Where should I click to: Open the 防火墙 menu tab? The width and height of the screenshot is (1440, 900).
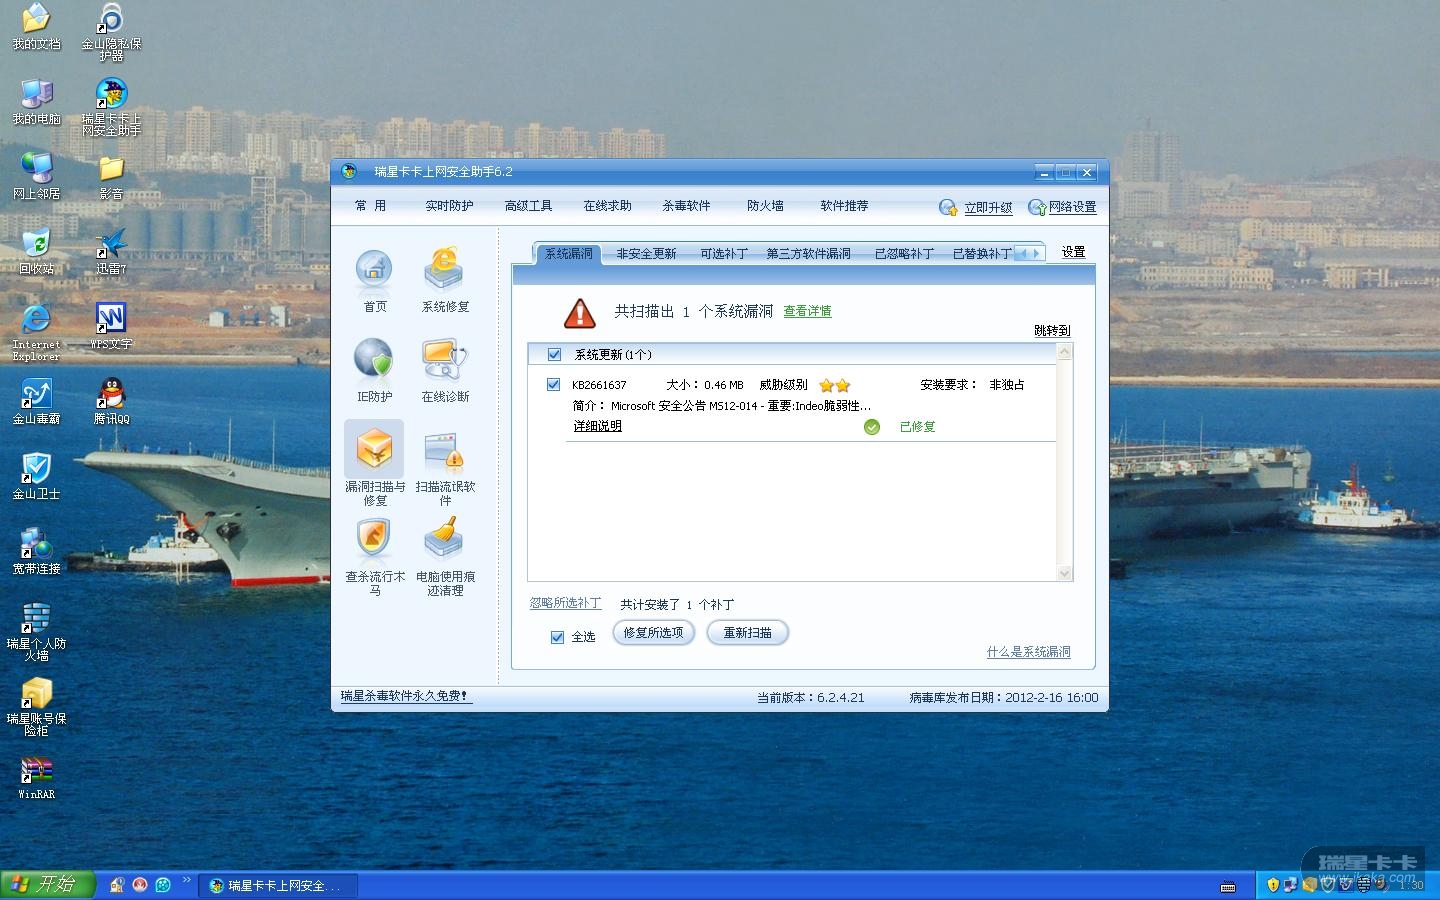pyautogui.click(x=765, y=206)
